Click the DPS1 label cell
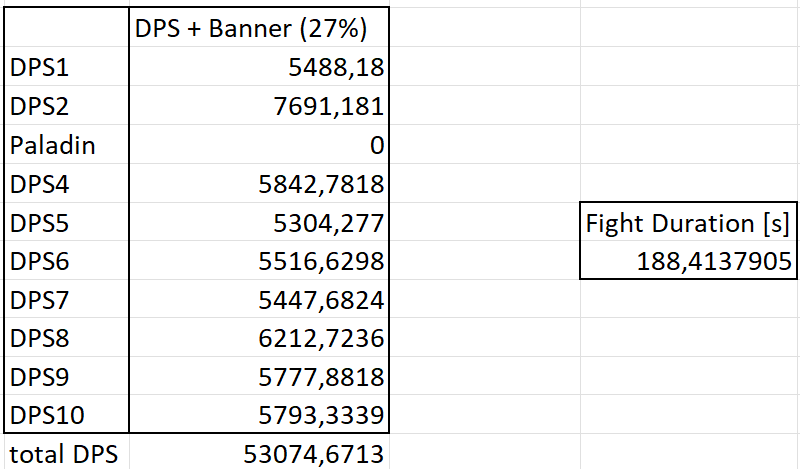The width and height of the screenshot is (800, 469). (x=66, y=68)
